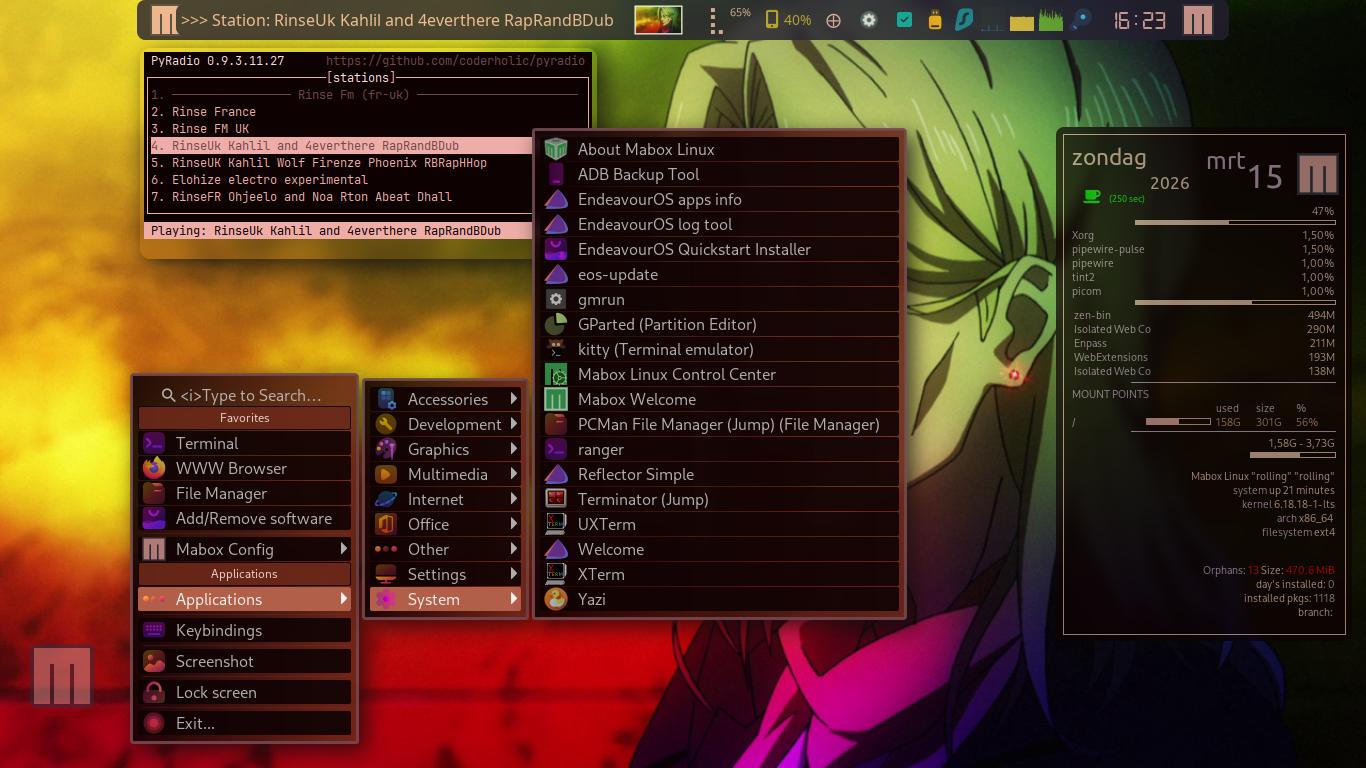1366x768 pixels.
Task: Click the Yazi file manager icon
Action: 556,599
